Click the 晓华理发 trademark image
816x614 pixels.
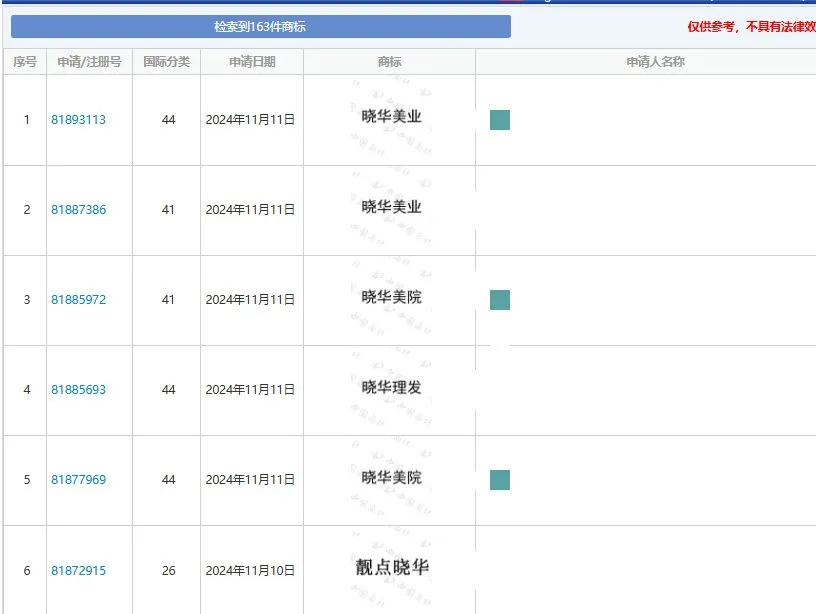(x=391, y=387)
